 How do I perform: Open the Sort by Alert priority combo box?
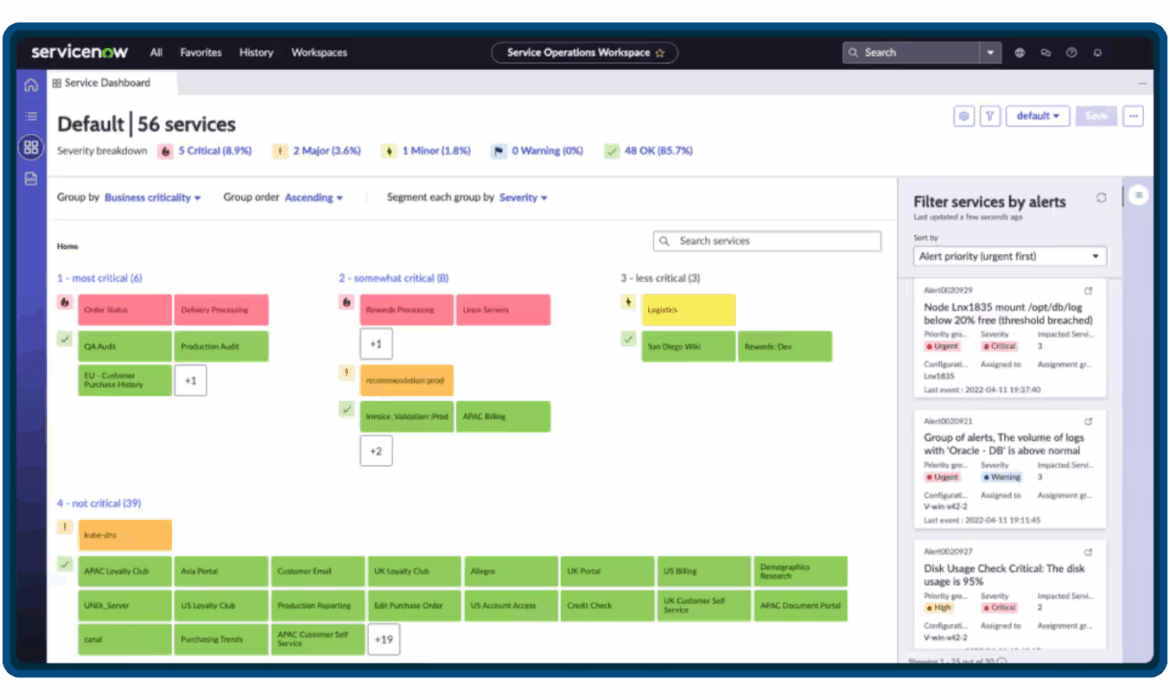coord(1009,257)
